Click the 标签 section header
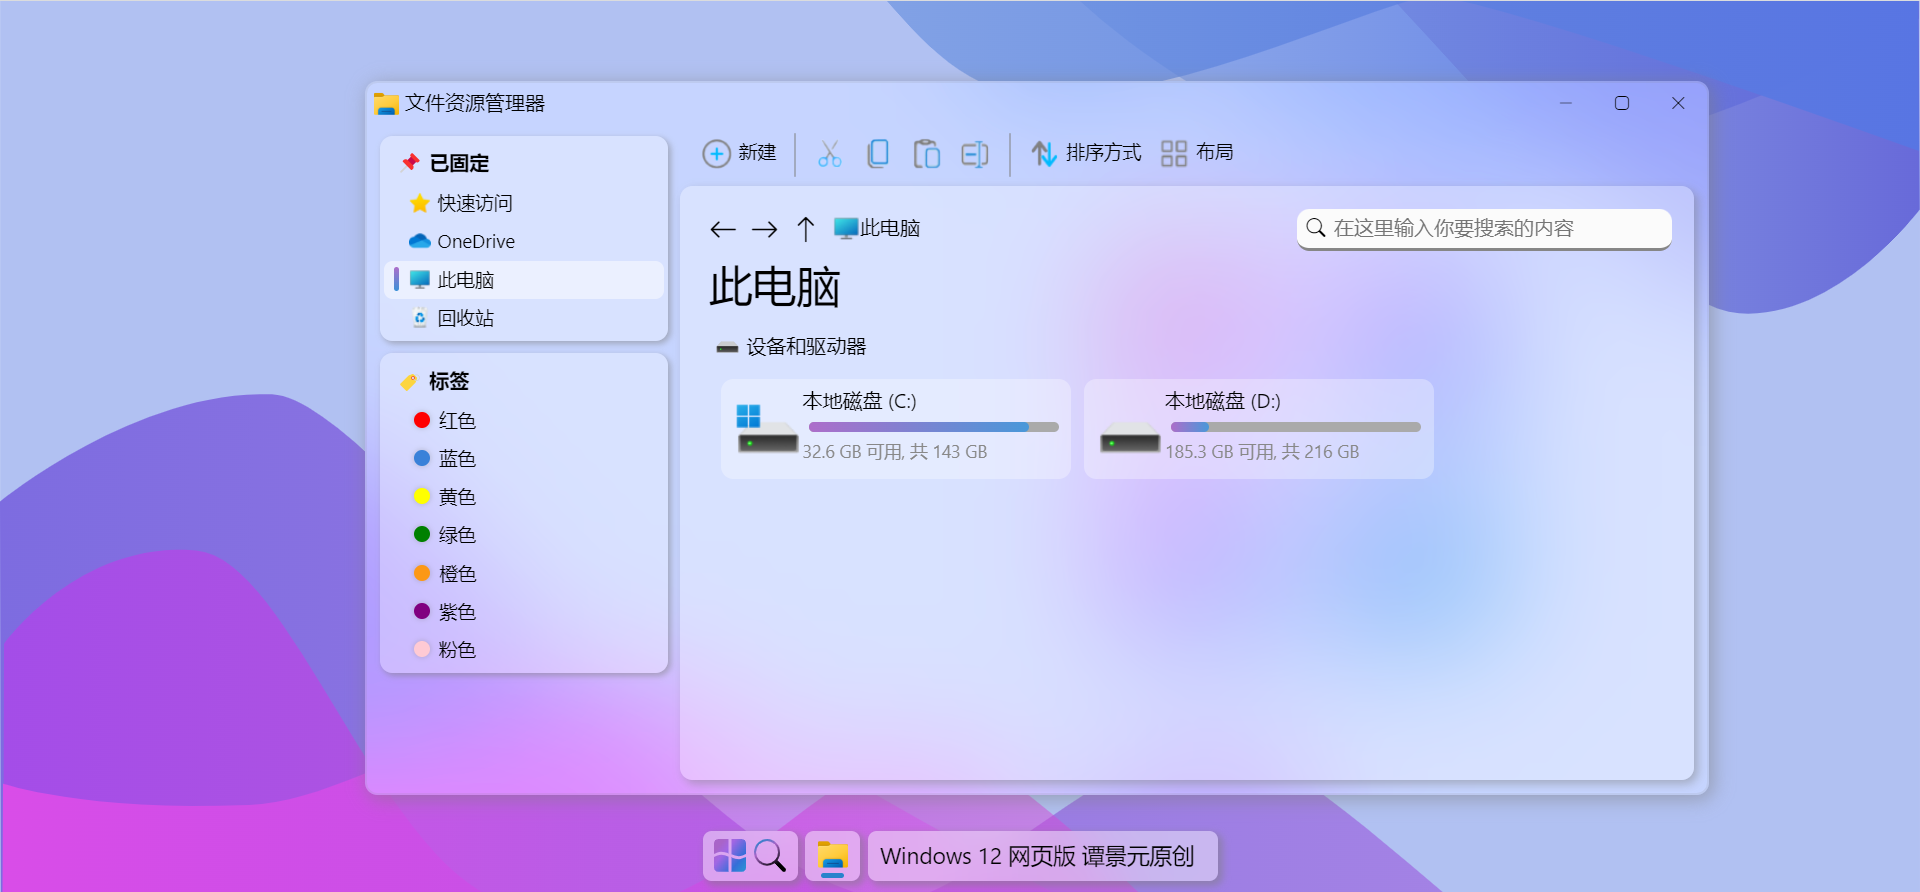The image size is (1920, 892). point(449,381)
